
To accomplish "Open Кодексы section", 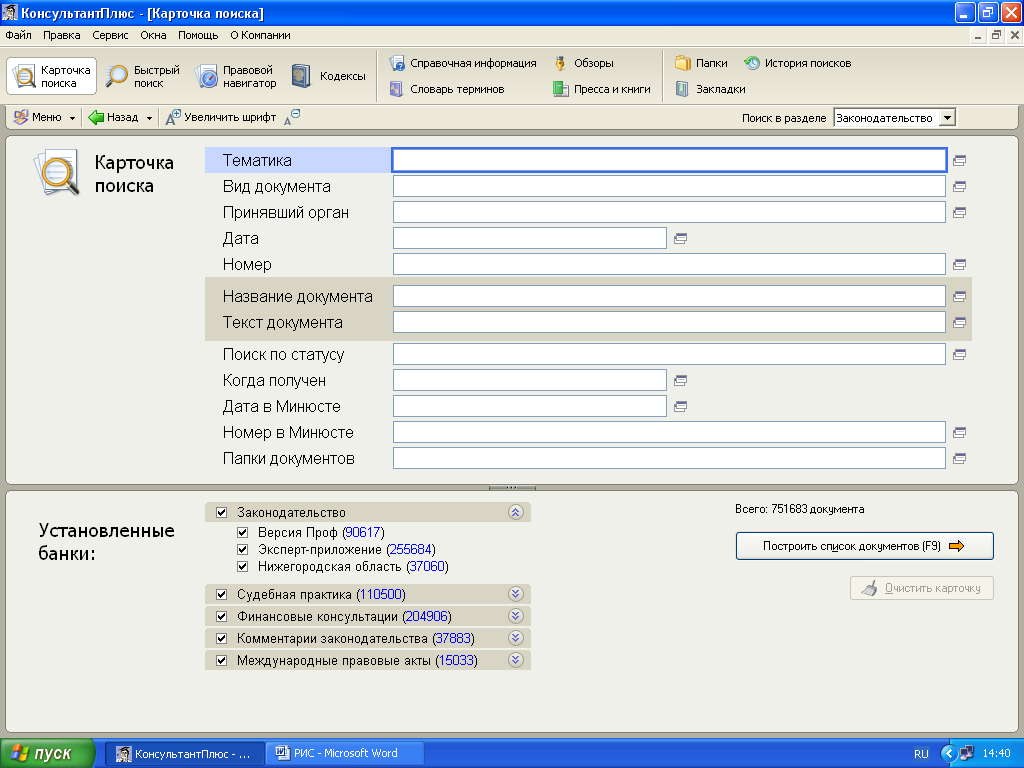I will click(328, 76).
